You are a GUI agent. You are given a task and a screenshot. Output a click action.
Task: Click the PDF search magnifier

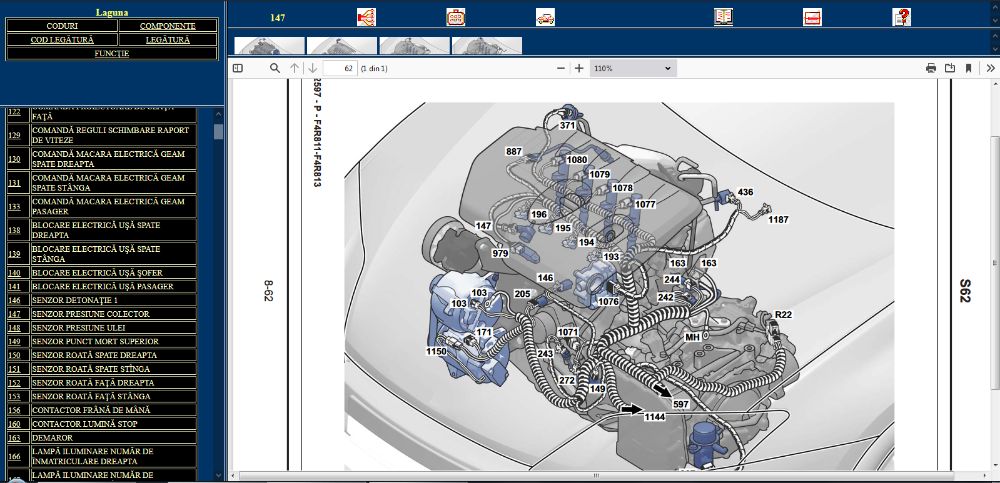tap(275, 68)
